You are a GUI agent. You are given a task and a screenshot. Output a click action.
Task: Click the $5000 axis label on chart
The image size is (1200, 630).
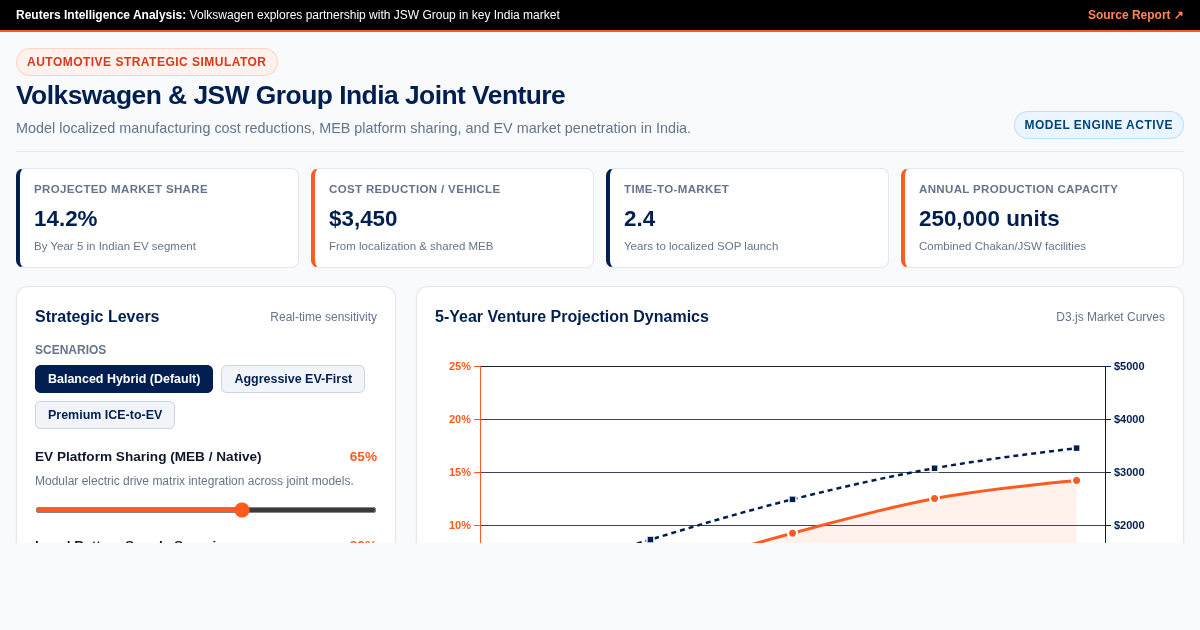pyautogui.click(x=1129, y=366)
